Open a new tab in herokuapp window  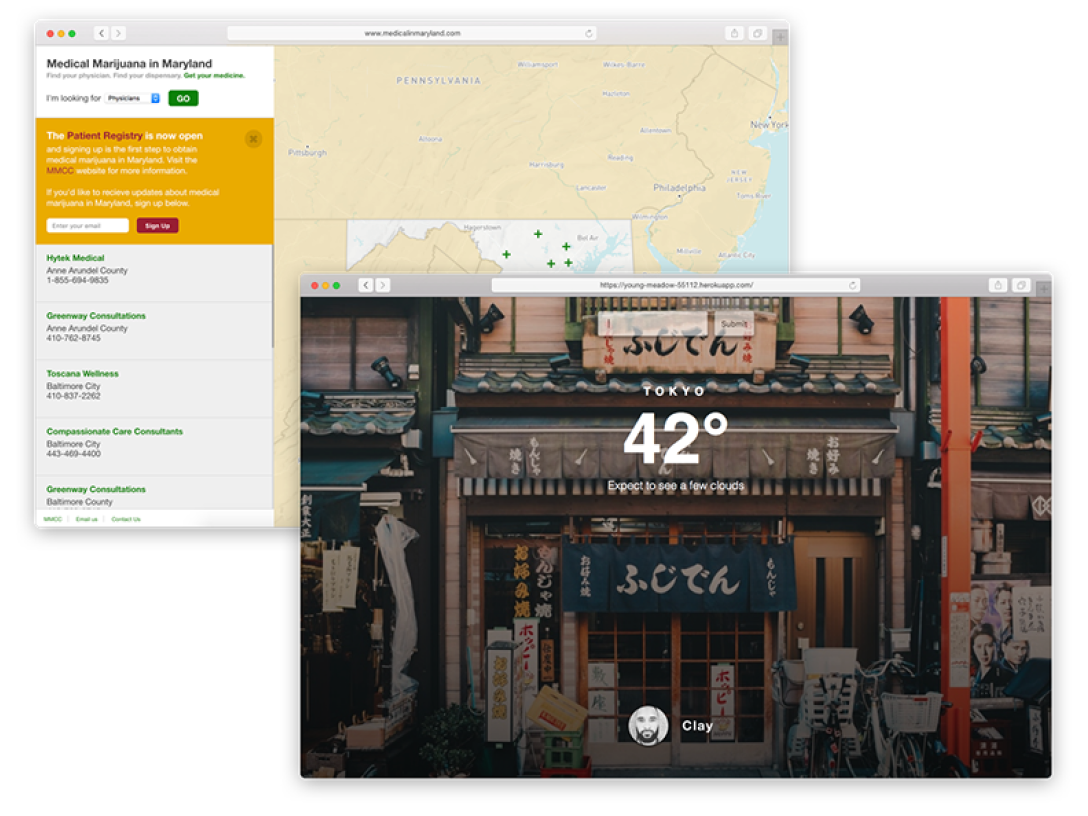1044,288
